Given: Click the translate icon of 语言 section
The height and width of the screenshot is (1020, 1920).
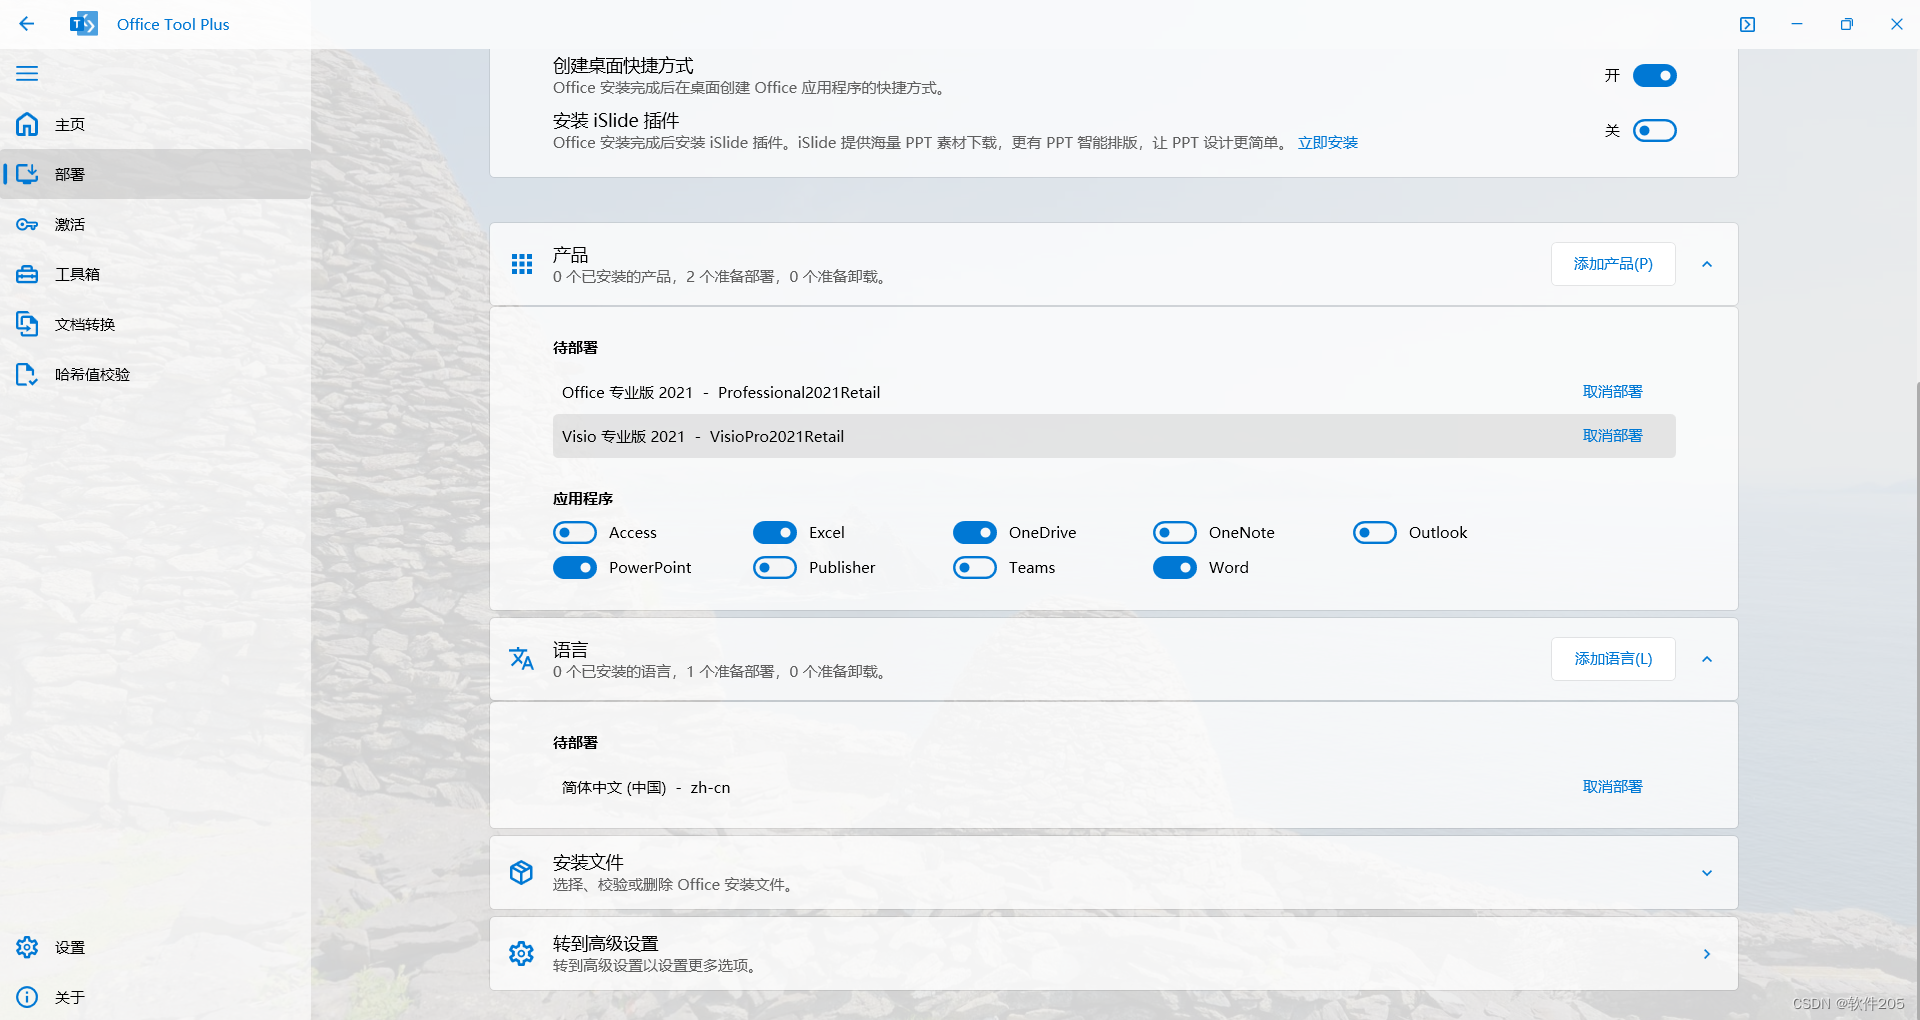Looking at the screenshot, I should point(522,659).
